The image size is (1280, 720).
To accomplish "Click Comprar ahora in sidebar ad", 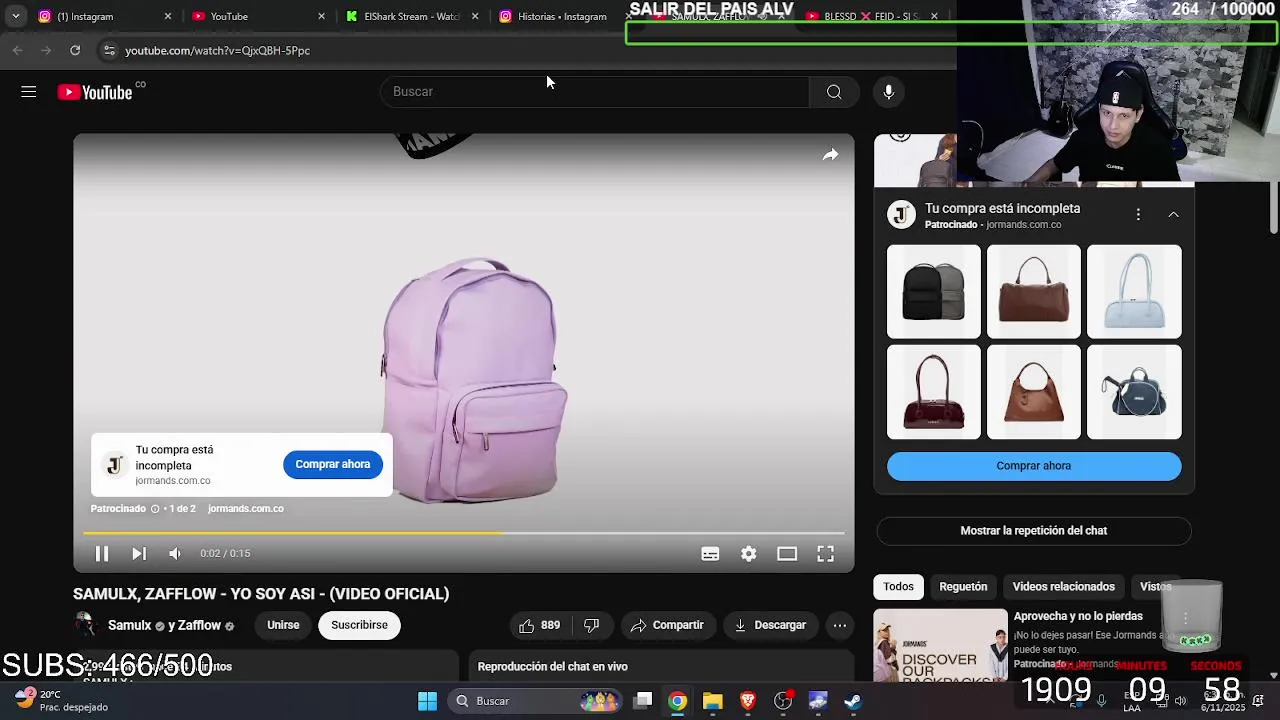I will [1033, 466].
